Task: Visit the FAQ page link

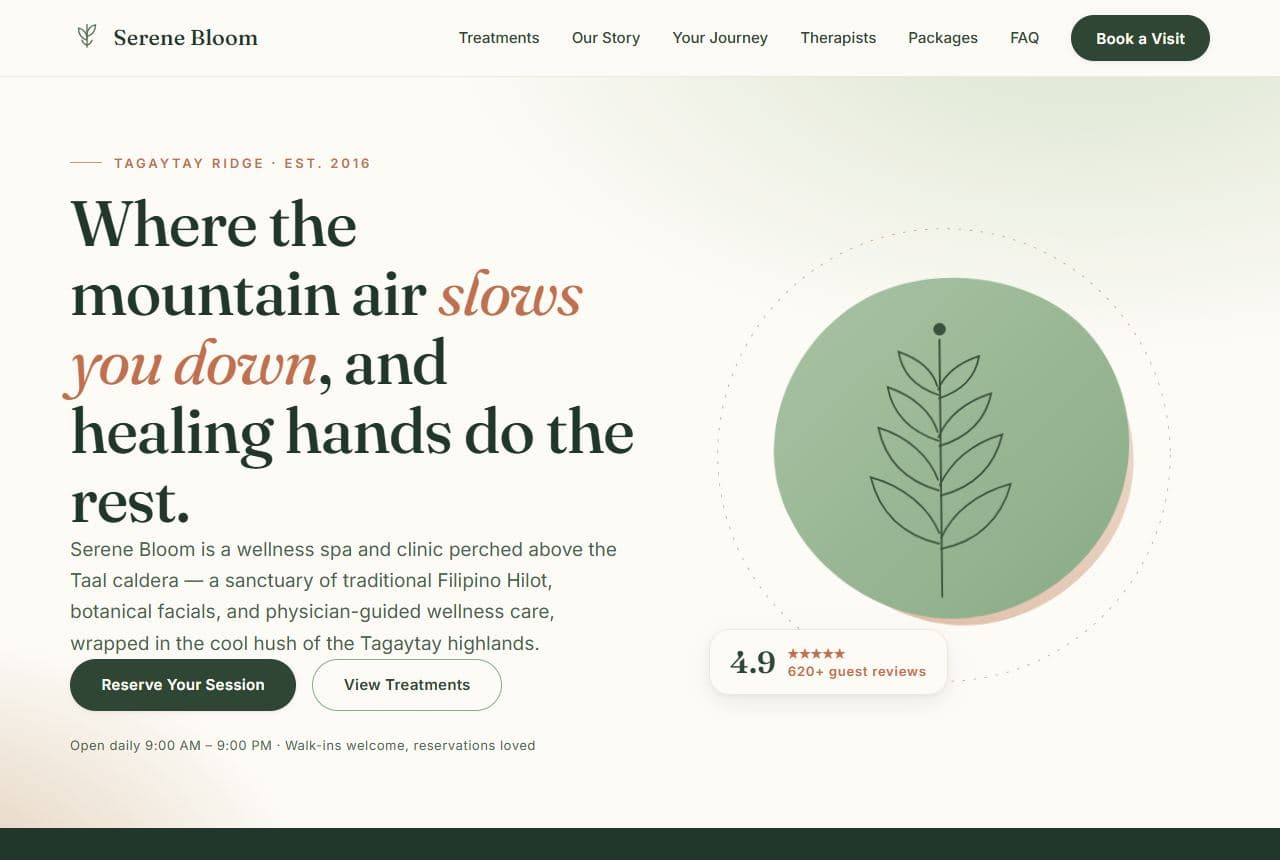Action: (1024, 38)
